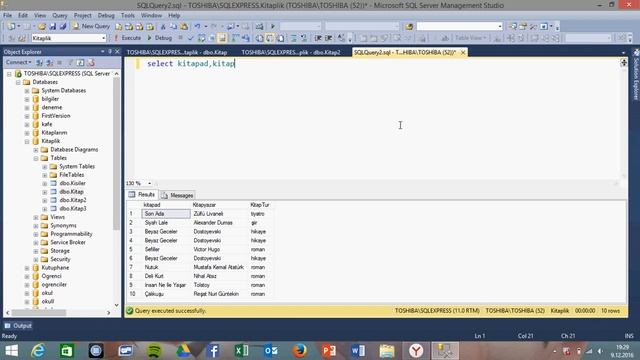Click the New Query toolbar button
Image resolution: width=640 pixels, height=360 pixels.
tap(91, 26)
